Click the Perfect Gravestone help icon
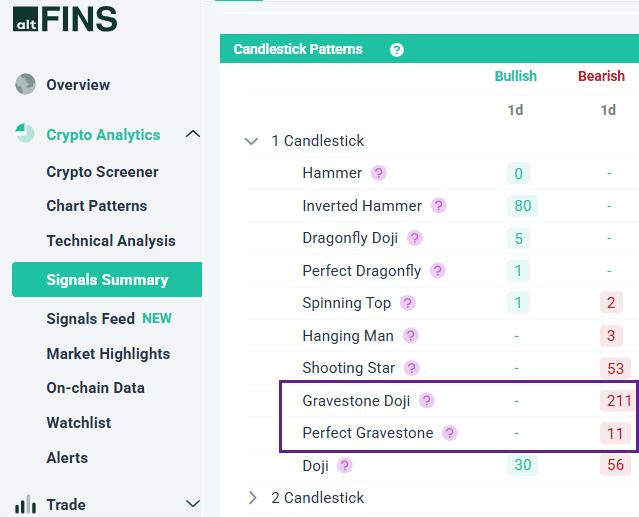 tap(450, 433)
